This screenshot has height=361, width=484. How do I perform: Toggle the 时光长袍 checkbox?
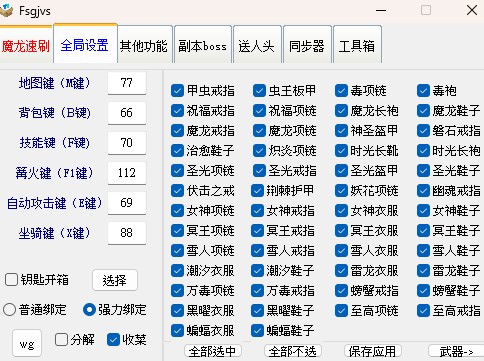[x=423, y=151]
